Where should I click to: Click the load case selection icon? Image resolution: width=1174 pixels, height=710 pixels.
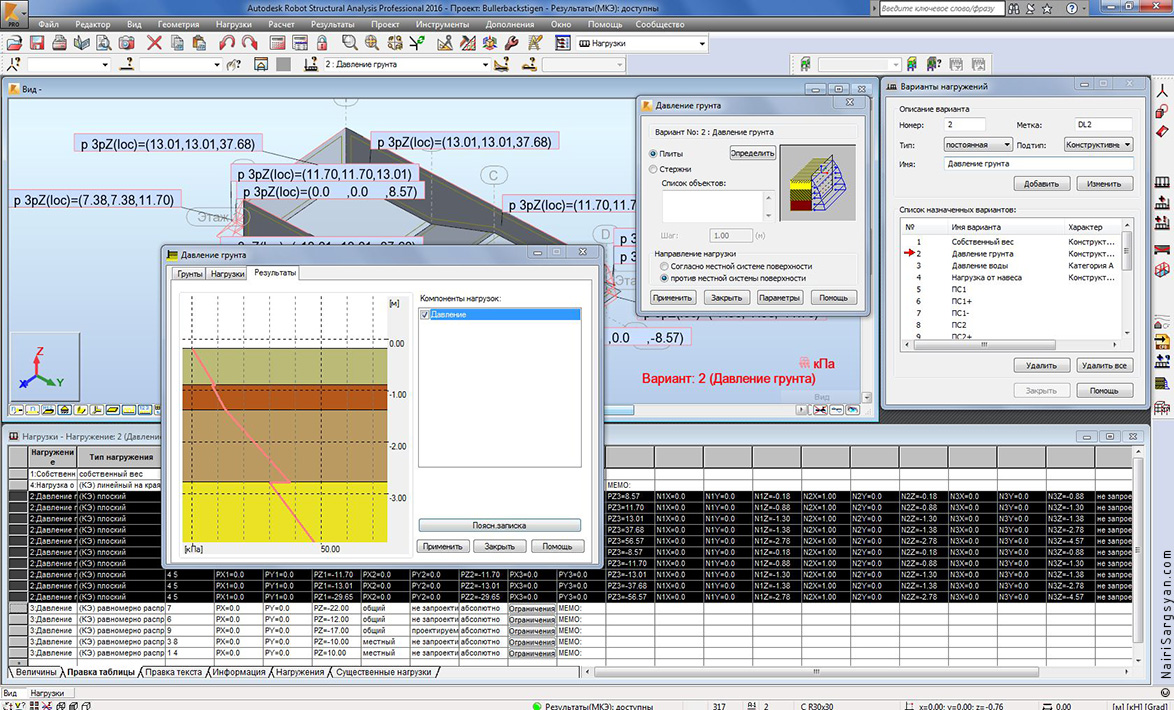(x=311, y=64)
